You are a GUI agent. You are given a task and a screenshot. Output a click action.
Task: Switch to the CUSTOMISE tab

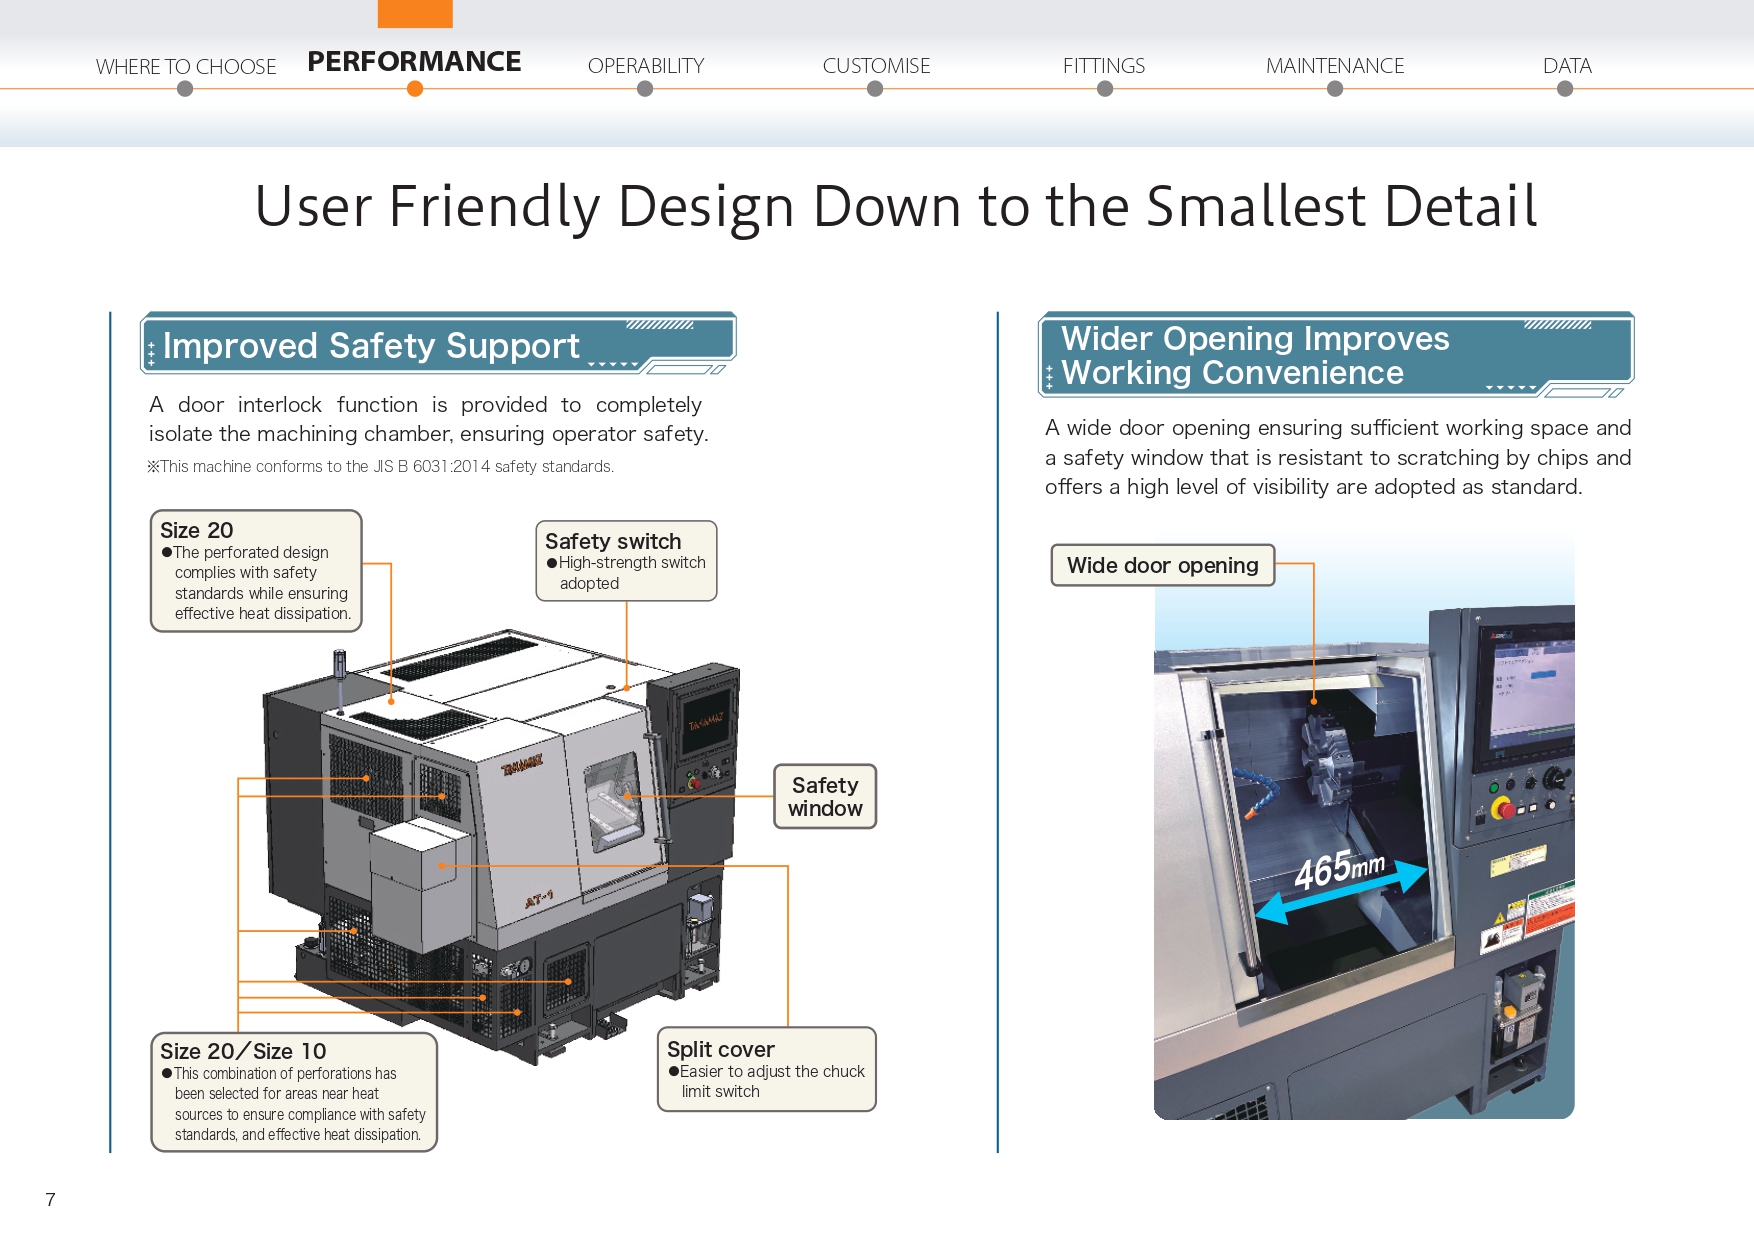click(x=876, y=66)
